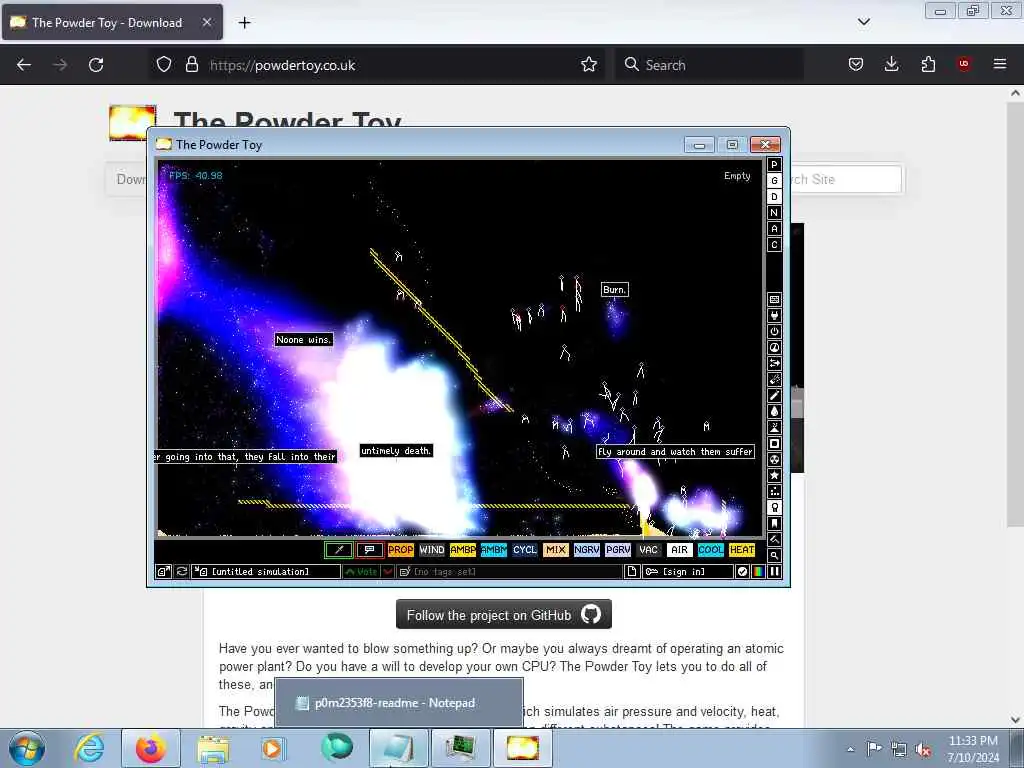The height and width of the screenshot is (768, 1024).
Task: Select the WIND tool
Action: (x=432, y=550)
